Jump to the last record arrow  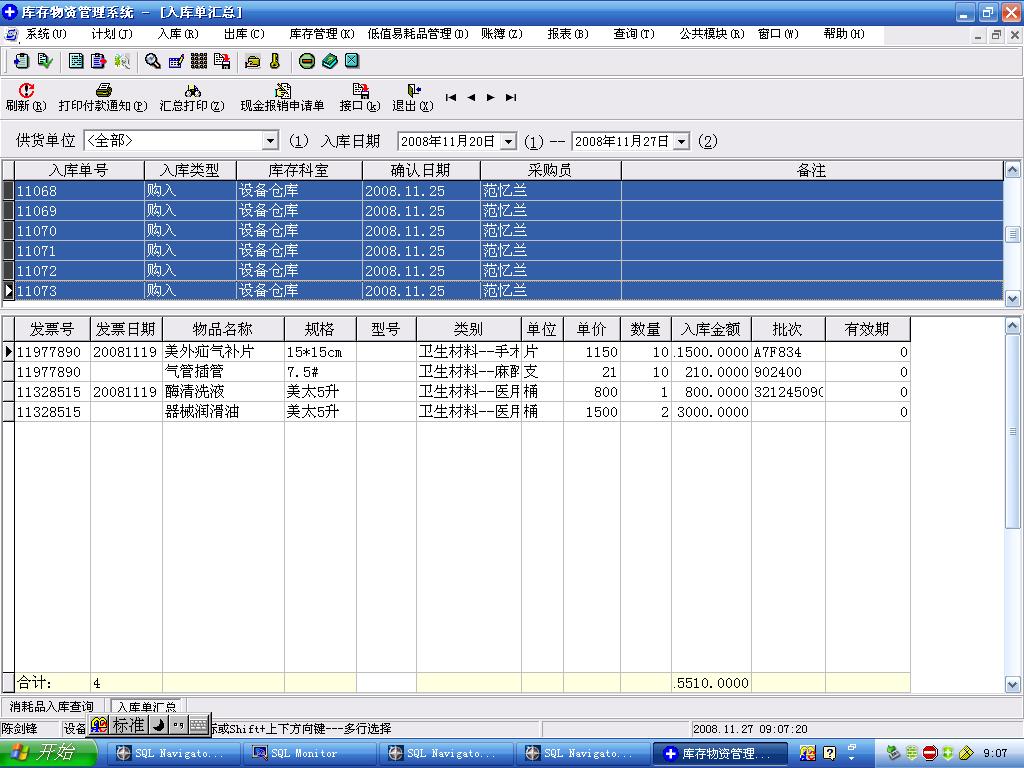tap(511, 97)
